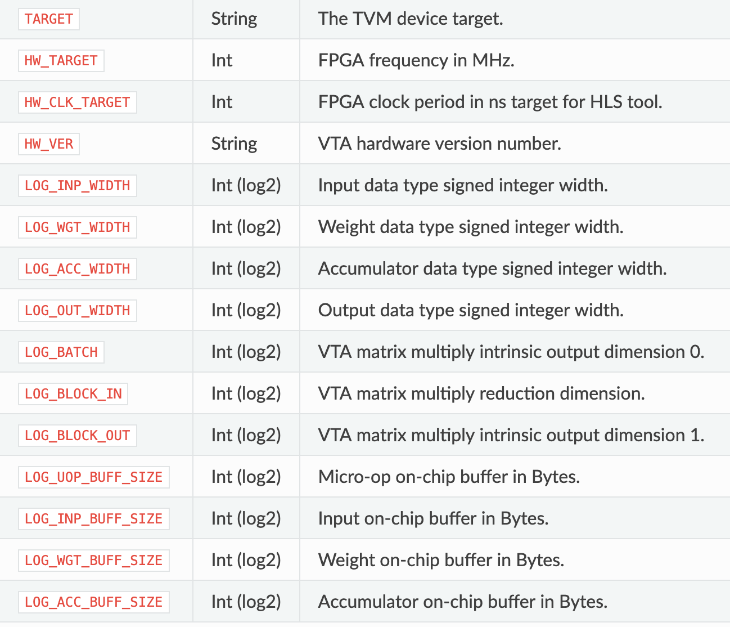The width and height of the screenshot is (730, 627).
Task: Select the LOG_BLOCK_IN code label
Action: (x=73, y=394)
